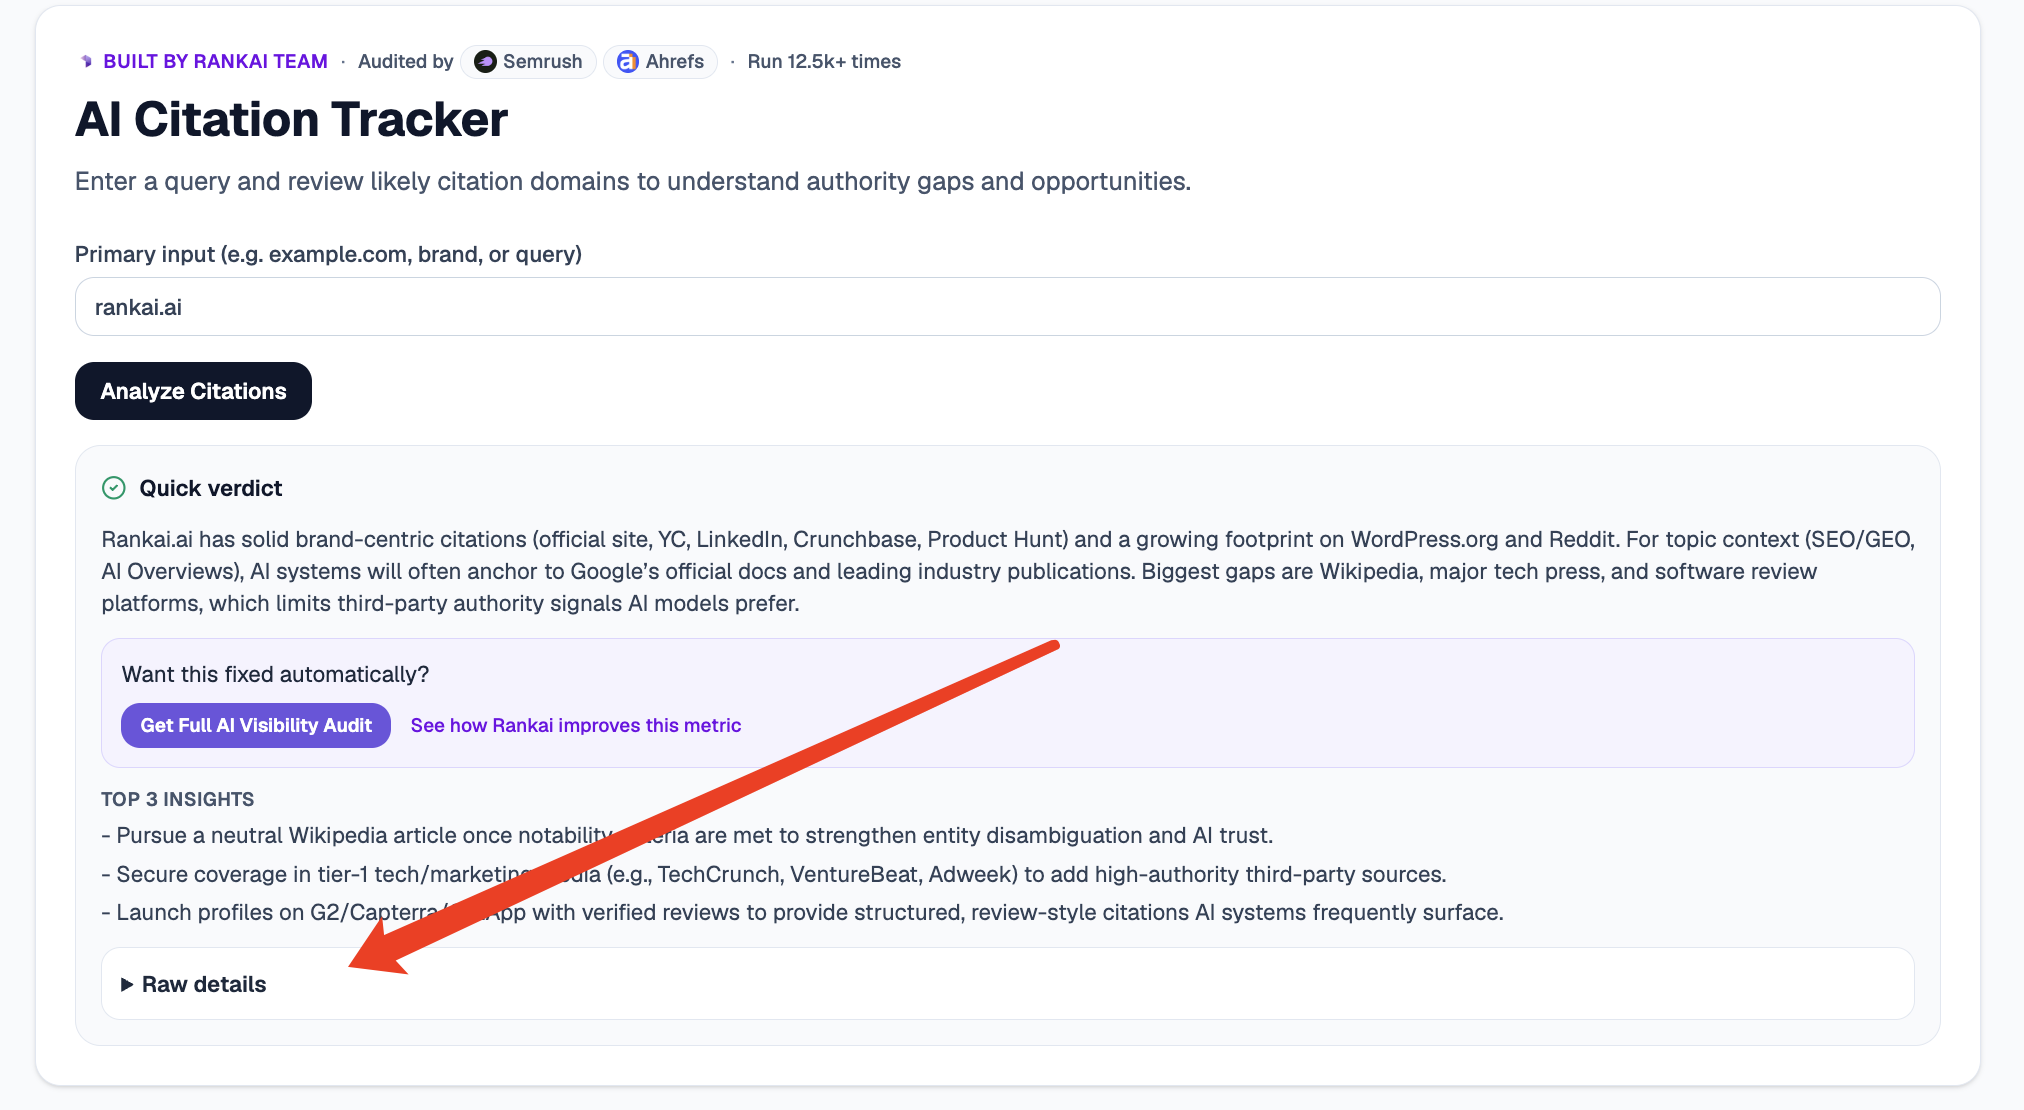2024x1110 pixels.
Task: Click the AI Citation Tracker title
Action: click(291, 120)
